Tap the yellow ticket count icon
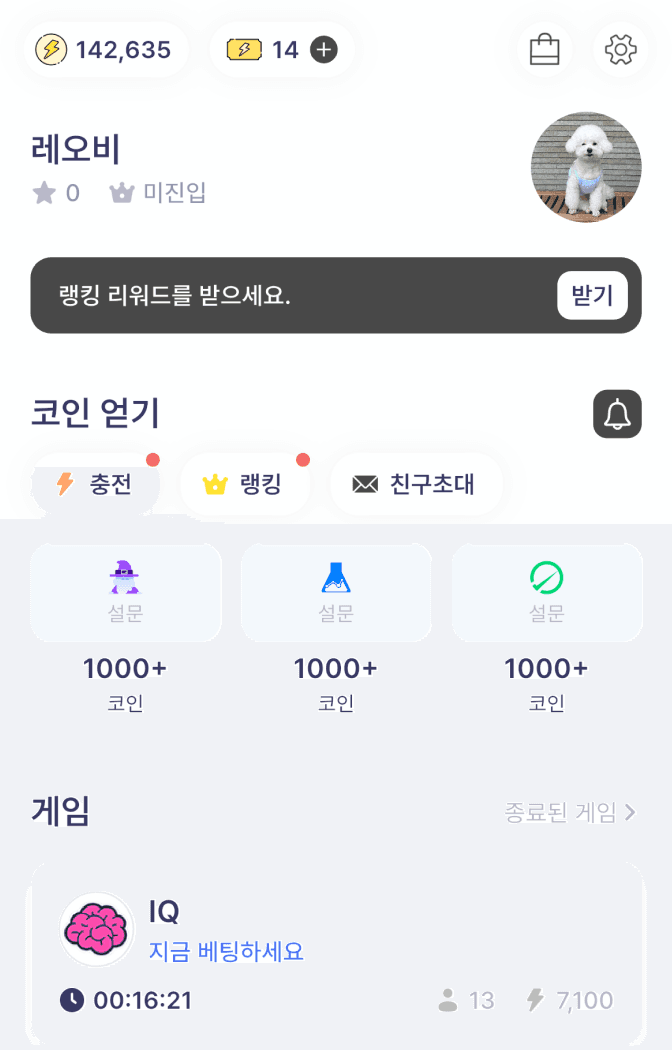Image resolution: width=672 pixels, height=1050 pixels. click(x=243, y=50)
